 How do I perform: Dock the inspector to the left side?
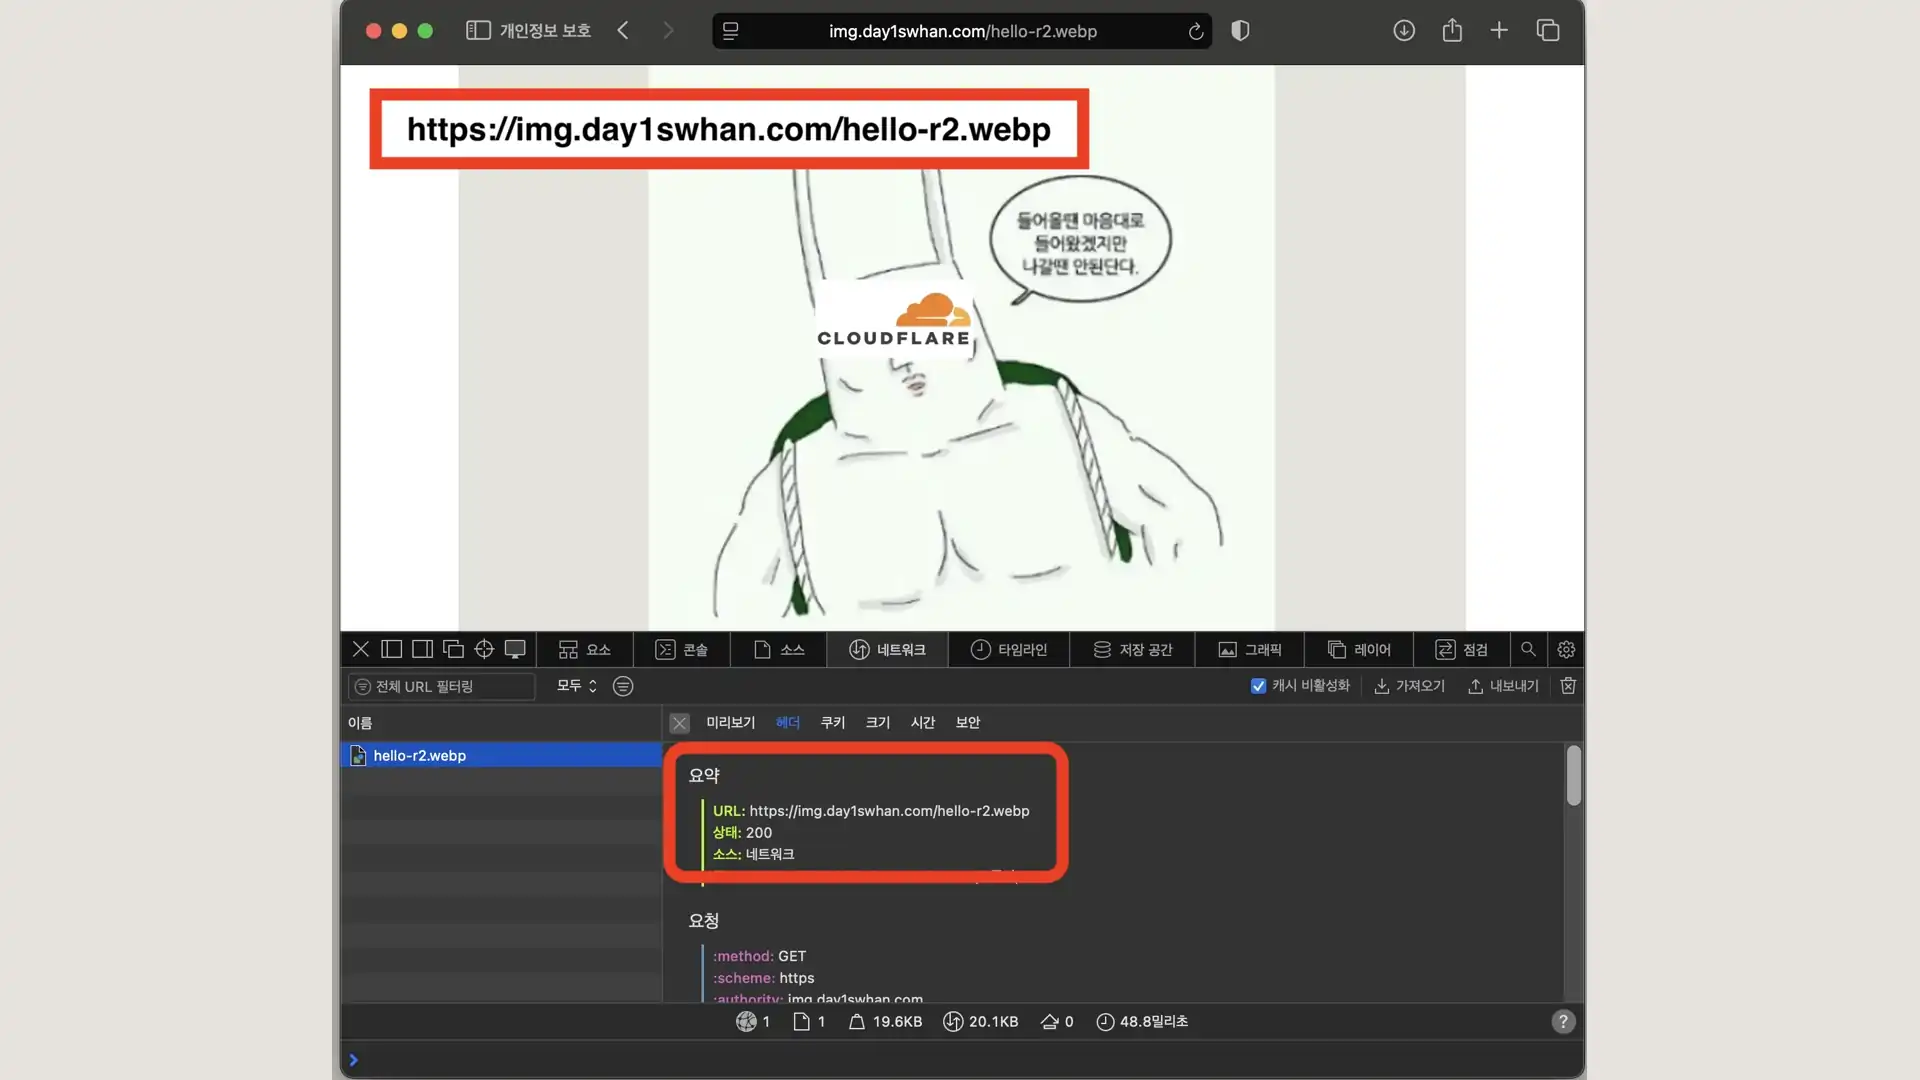392,649
